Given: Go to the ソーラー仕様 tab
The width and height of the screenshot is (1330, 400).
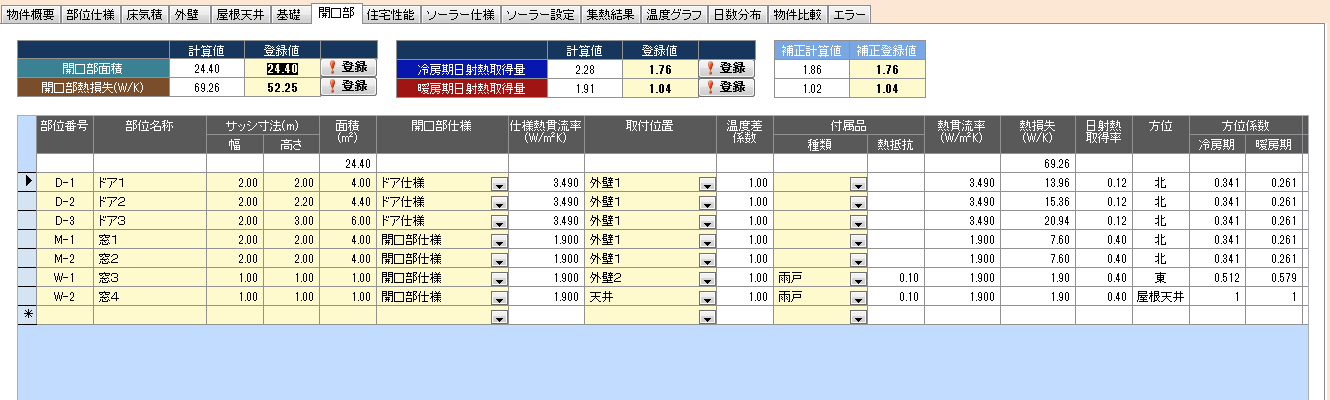Looking at the screenshot, I should 458,15.
